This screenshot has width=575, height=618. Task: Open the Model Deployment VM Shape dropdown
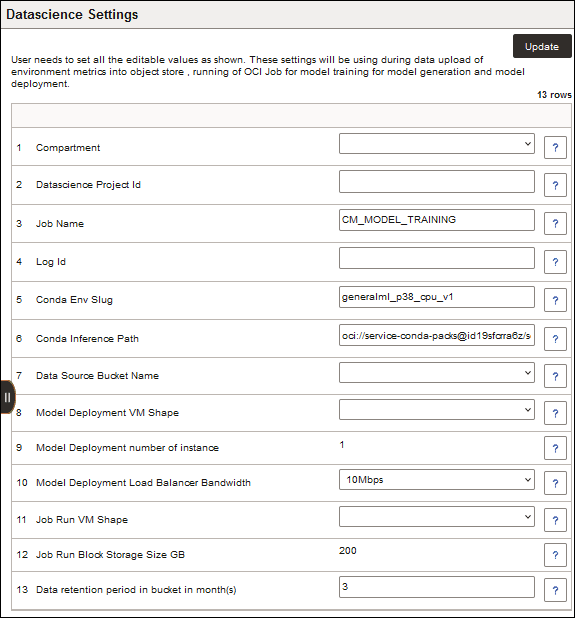(437, 410)
